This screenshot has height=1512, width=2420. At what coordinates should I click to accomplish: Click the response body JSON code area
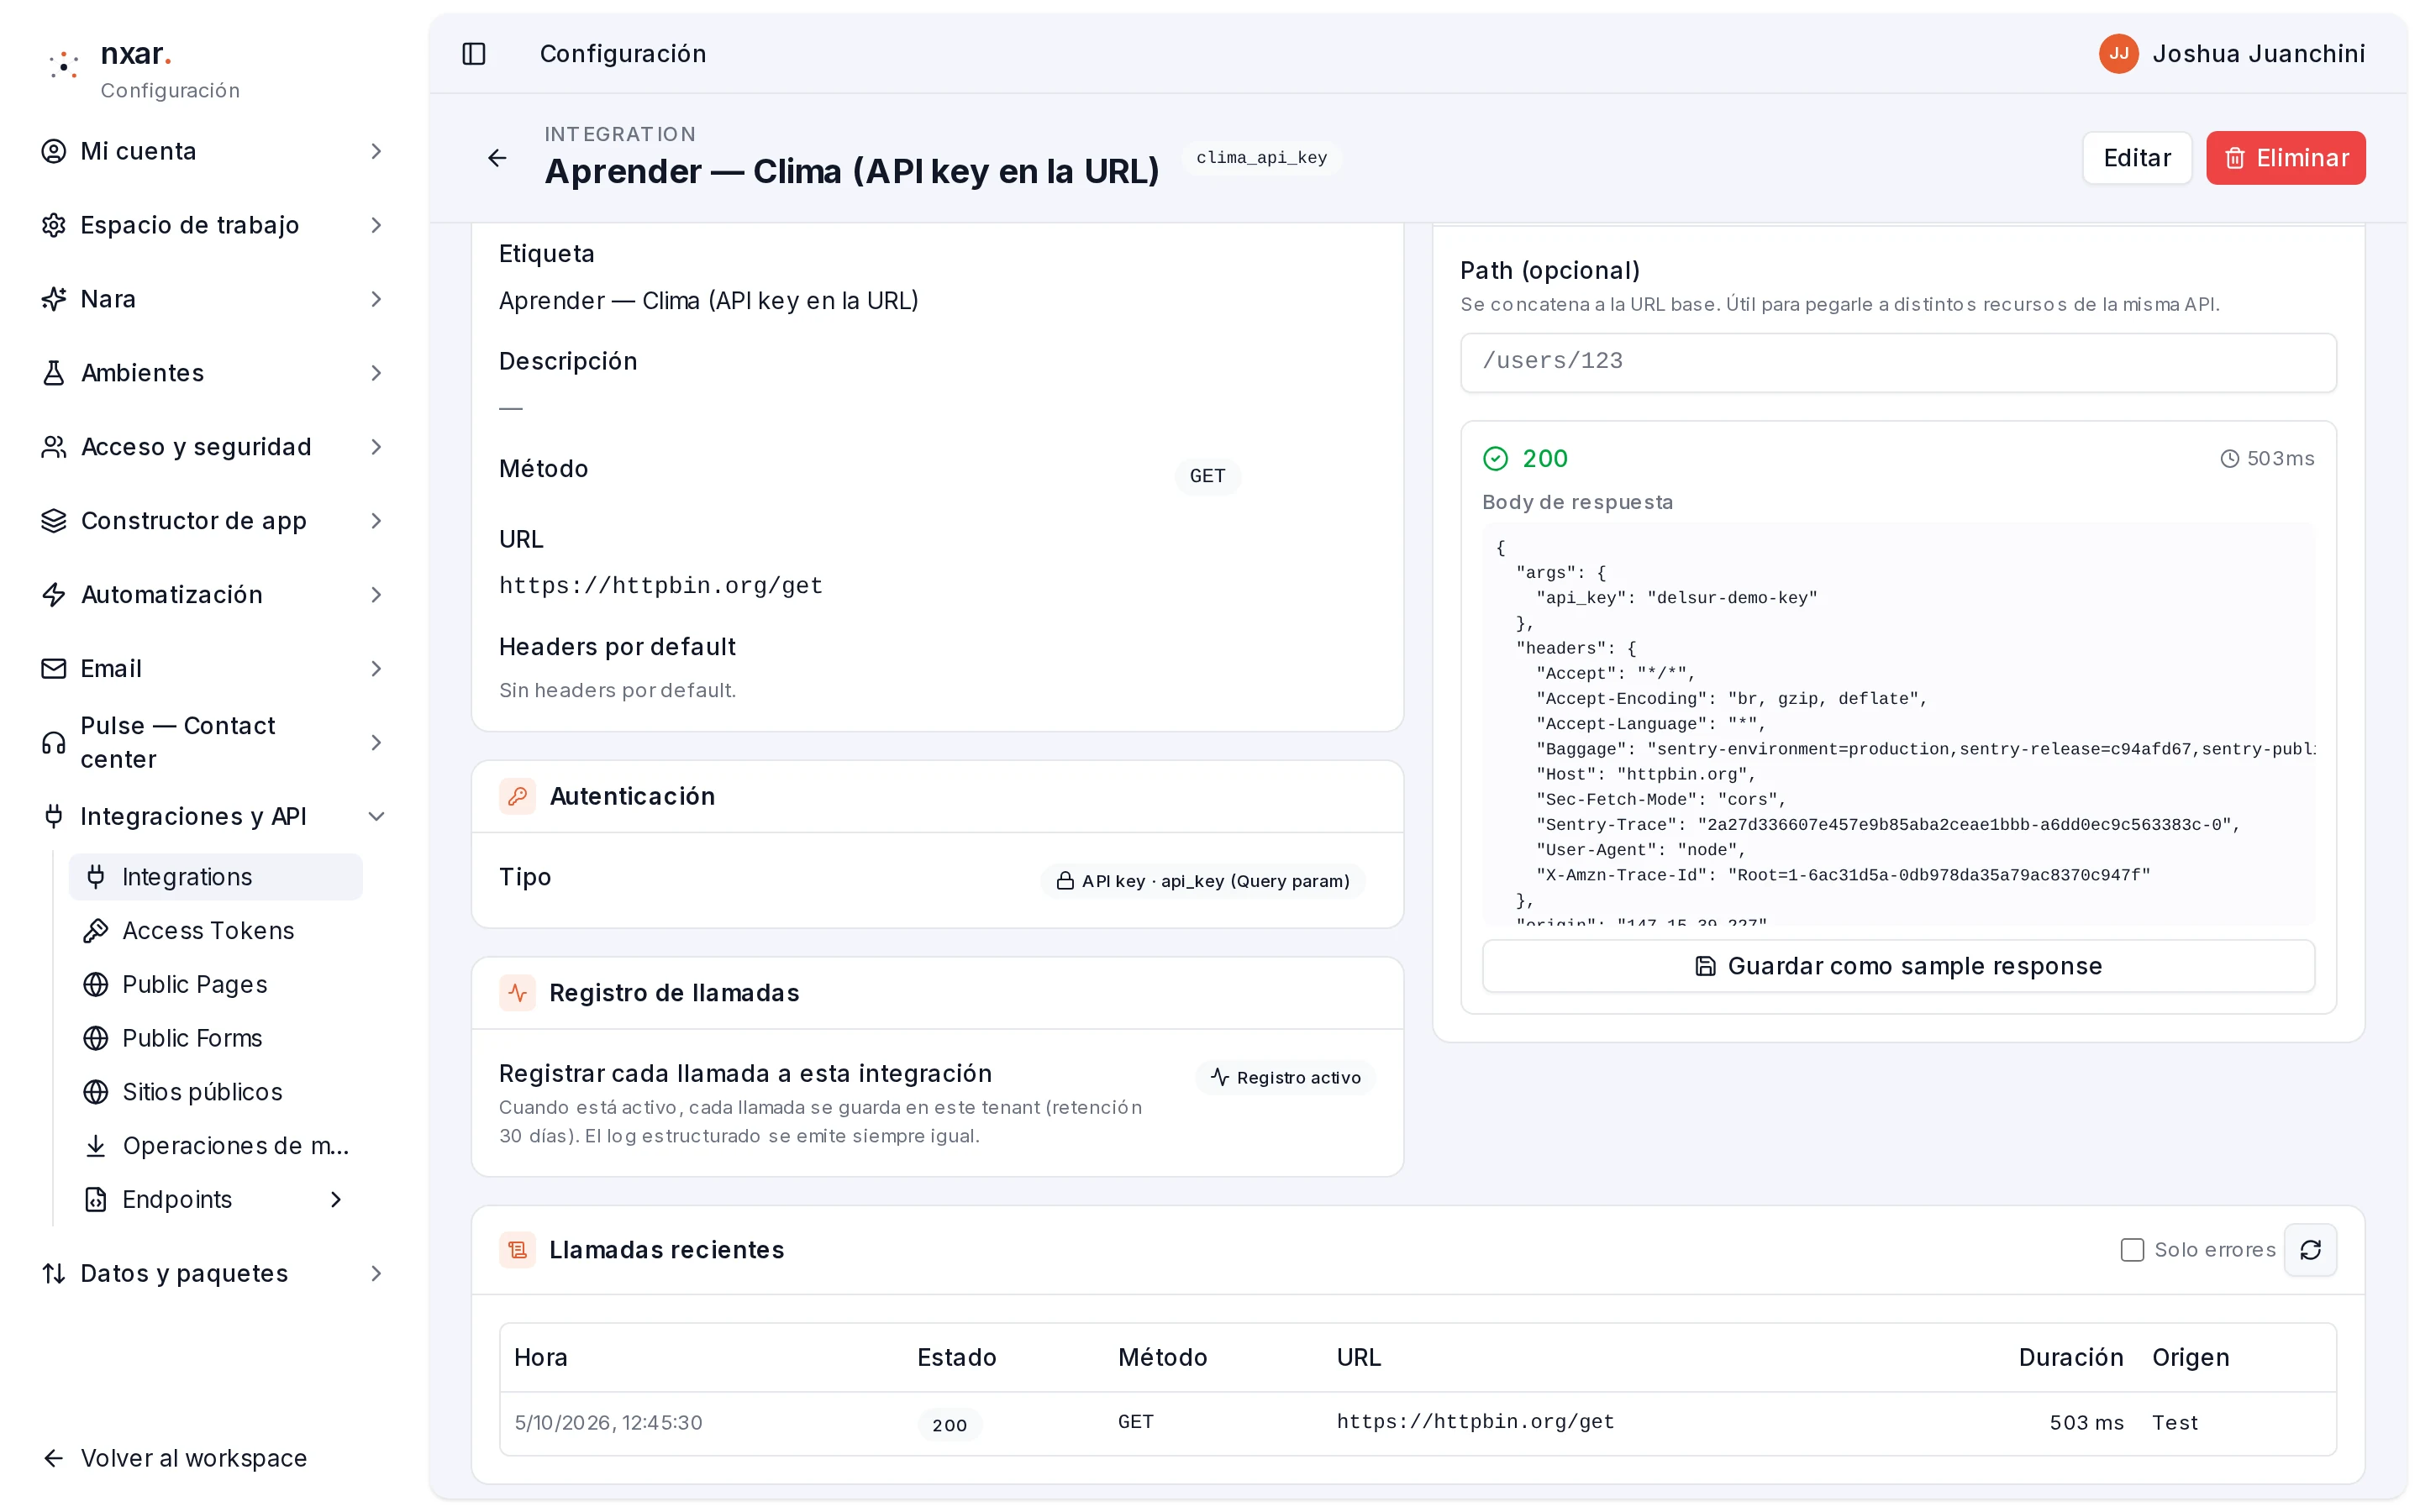tap(1898, 724)
